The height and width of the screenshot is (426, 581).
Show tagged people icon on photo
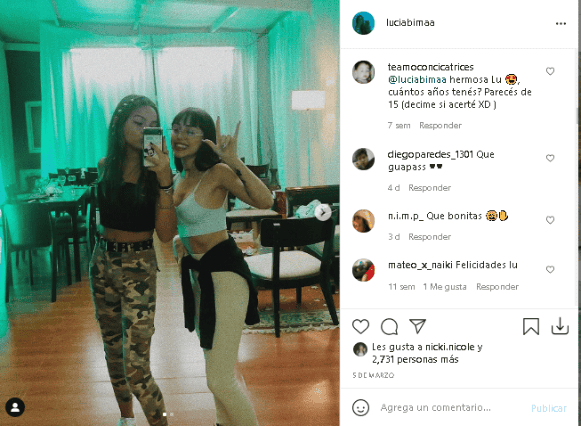15,407
